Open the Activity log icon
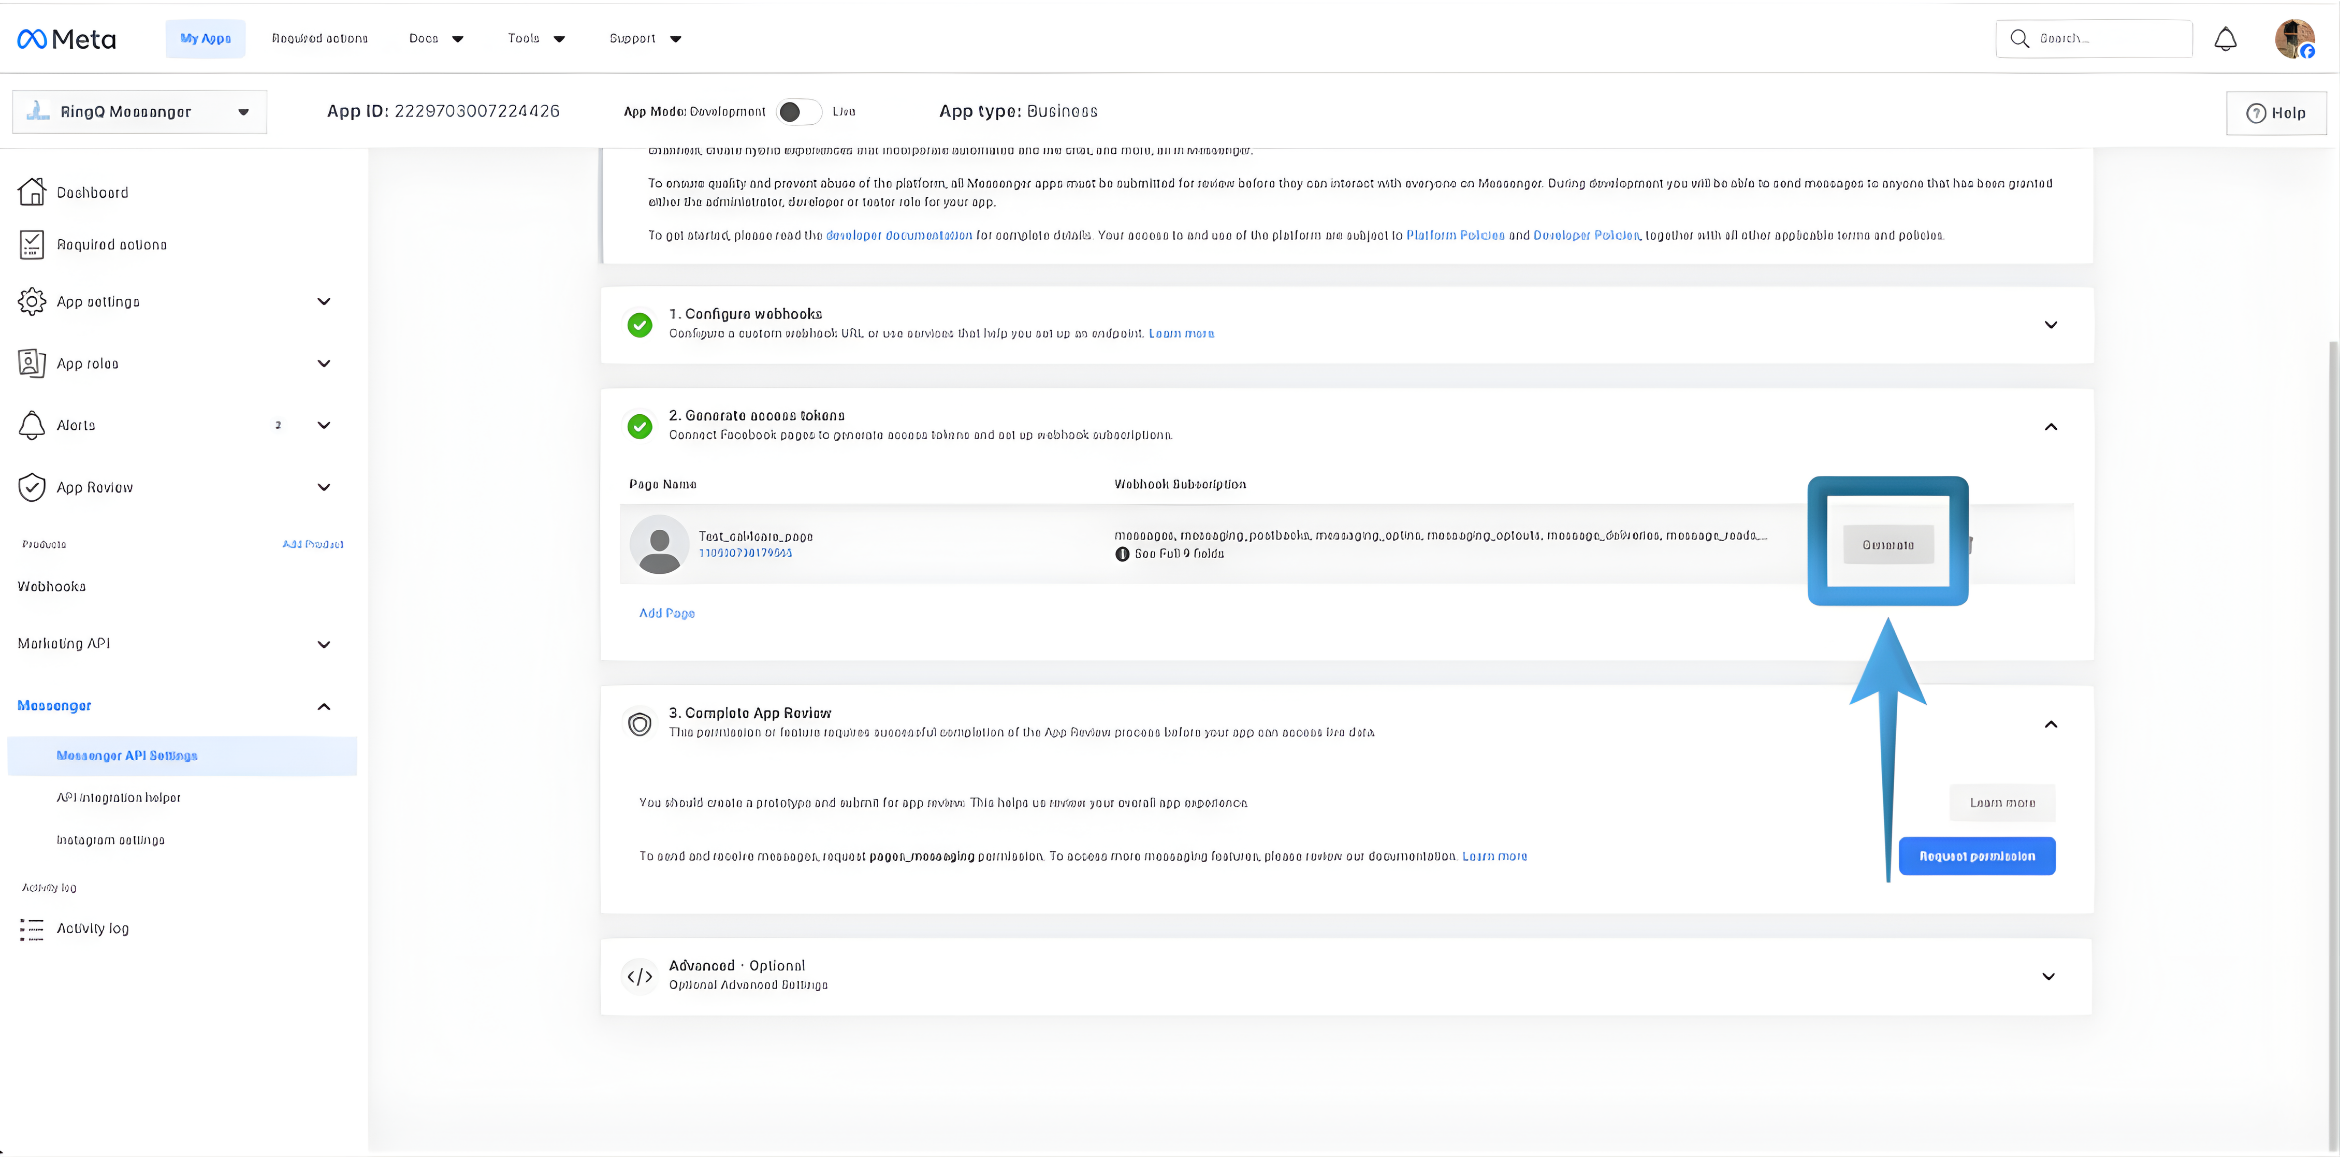The image size is (2340, 1160). tap(31, 928)
